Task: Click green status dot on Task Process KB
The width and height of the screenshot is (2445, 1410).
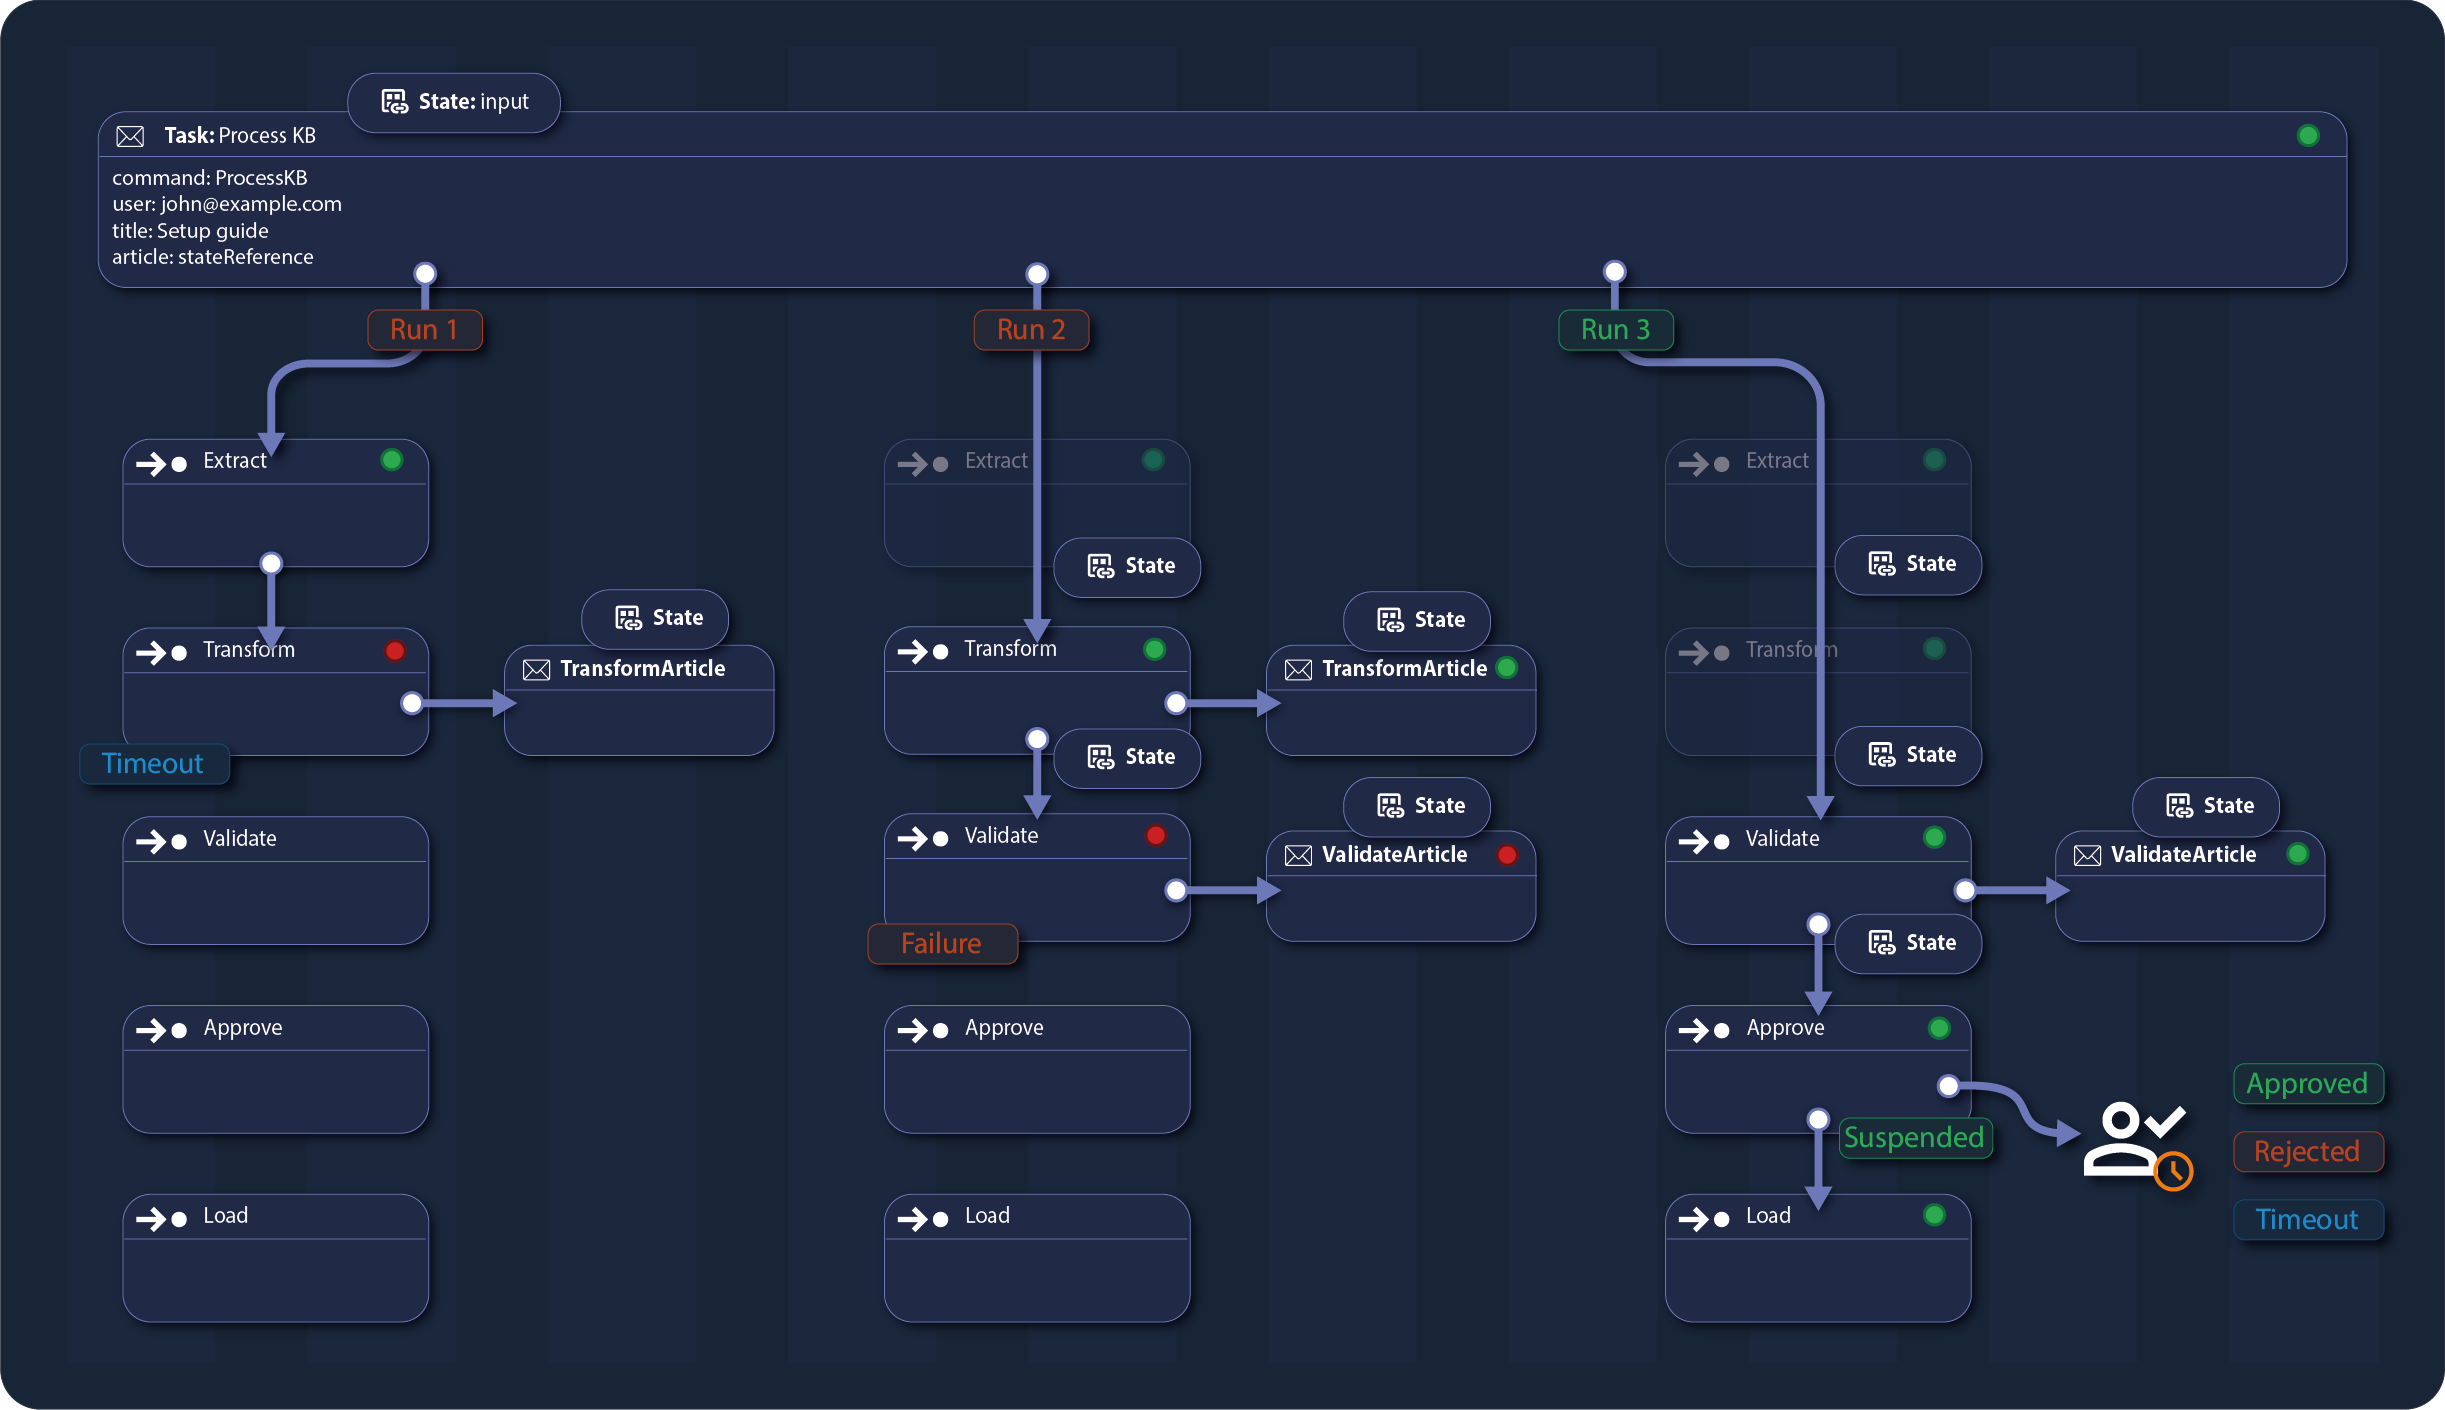Action: coord(2308,136)
